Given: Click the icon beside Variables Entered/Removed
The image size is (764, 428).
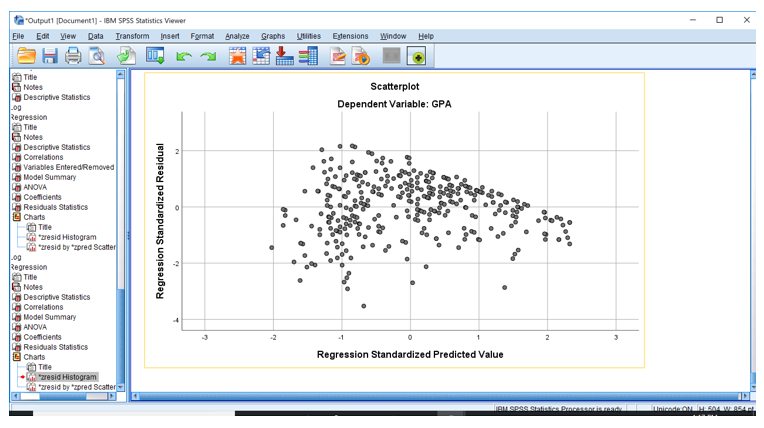Looking at the screenshot, I should click(x=17, y=167).
